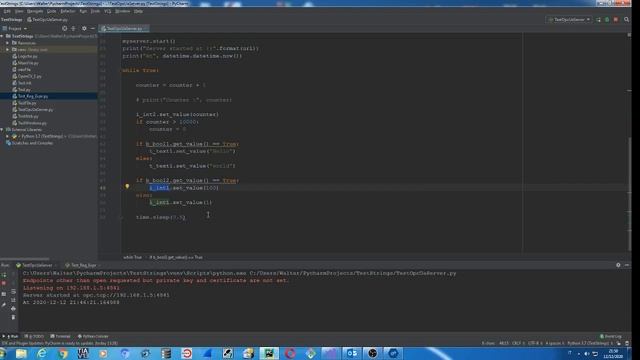The height and width of the screenshot is (360, 640).
Task: Switch to PyCharm via its taskbar icon
Action: 269,353
